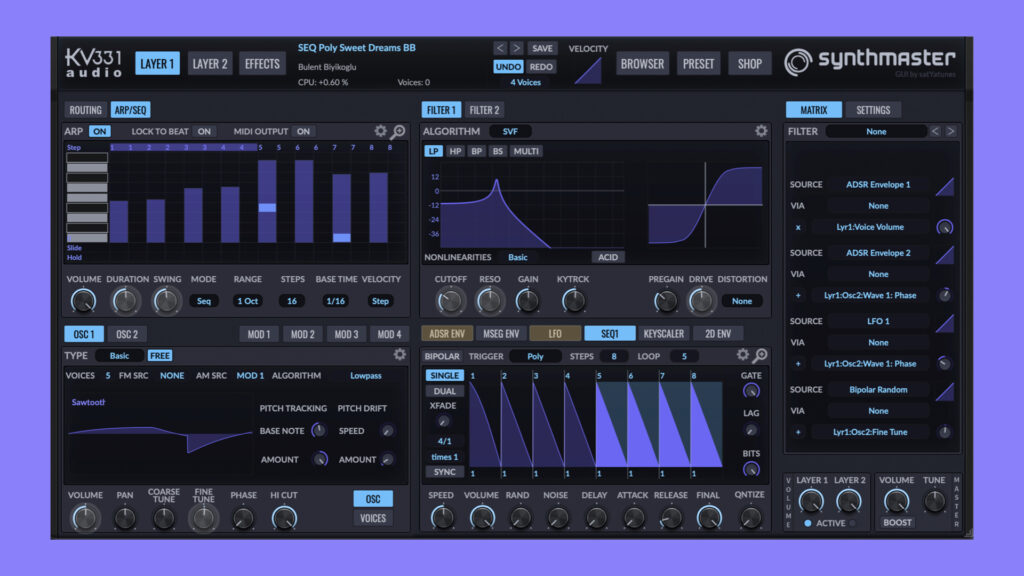Open the matrix Filter None dropdown
The image size is (1024, 576).
(x=876, y=131)
